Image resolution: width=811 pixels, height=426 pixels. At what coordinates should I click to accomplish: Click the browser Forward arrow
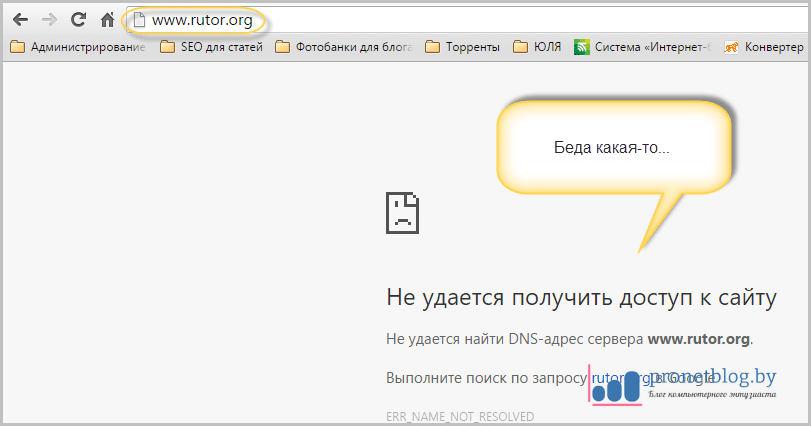click(x=49, y=20)
